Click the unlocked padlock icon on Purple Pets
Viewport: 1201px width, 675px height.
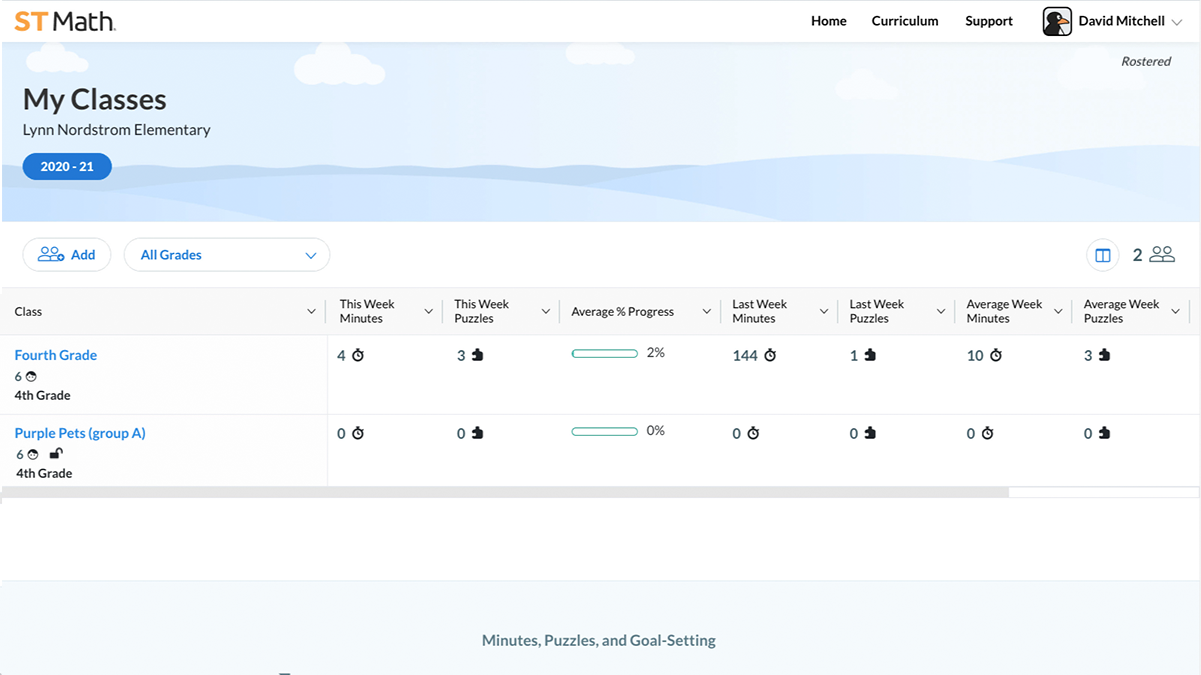point(56,453)
